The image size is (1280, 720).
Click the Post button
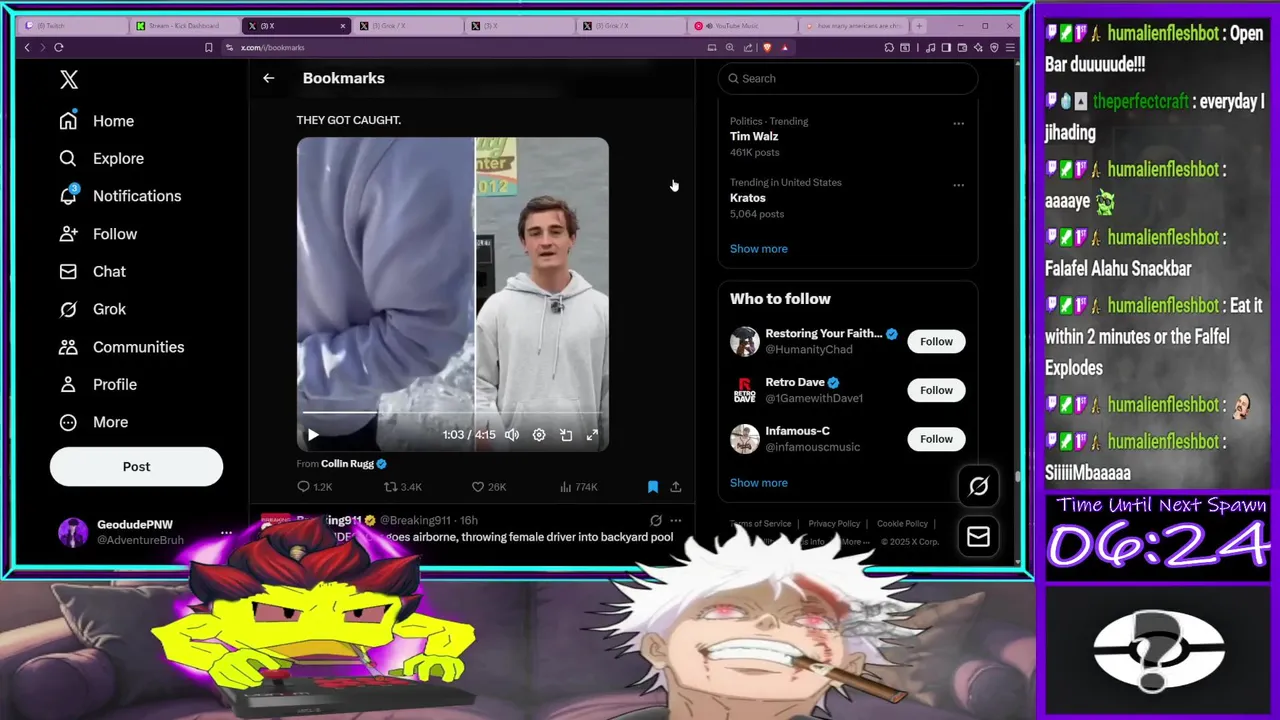tap(136, 466)
